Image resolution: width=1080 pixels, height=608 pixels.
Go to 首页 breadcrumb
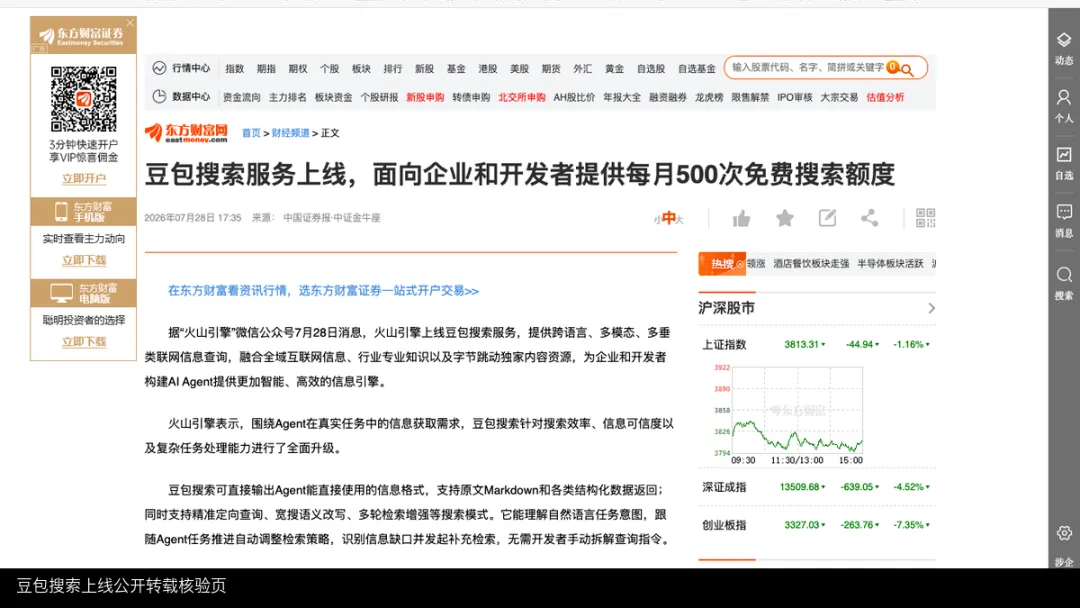tap(251, 133)
